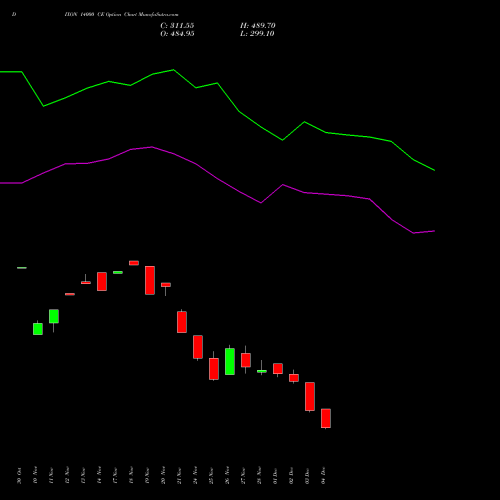Select the 21 Nov date label
The height and width of the screenshot is (500, 500).
tap(179, 475)
